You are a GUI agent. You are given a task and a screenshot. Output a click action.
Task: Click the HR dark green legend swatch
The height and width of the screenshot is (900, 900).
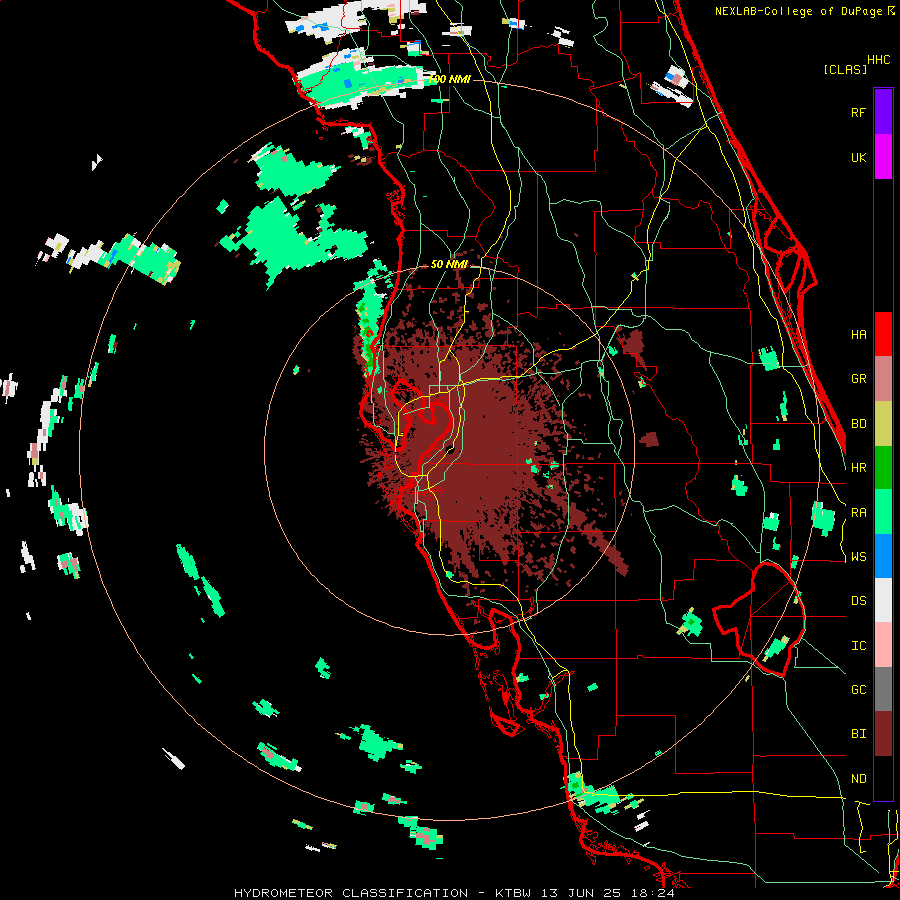click(x=883, y=467)
